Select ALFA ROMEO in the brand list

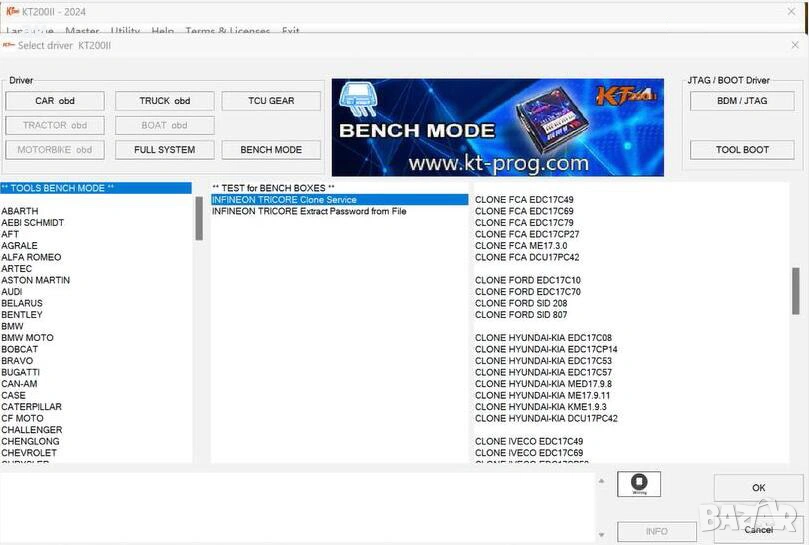coord(31,257)
